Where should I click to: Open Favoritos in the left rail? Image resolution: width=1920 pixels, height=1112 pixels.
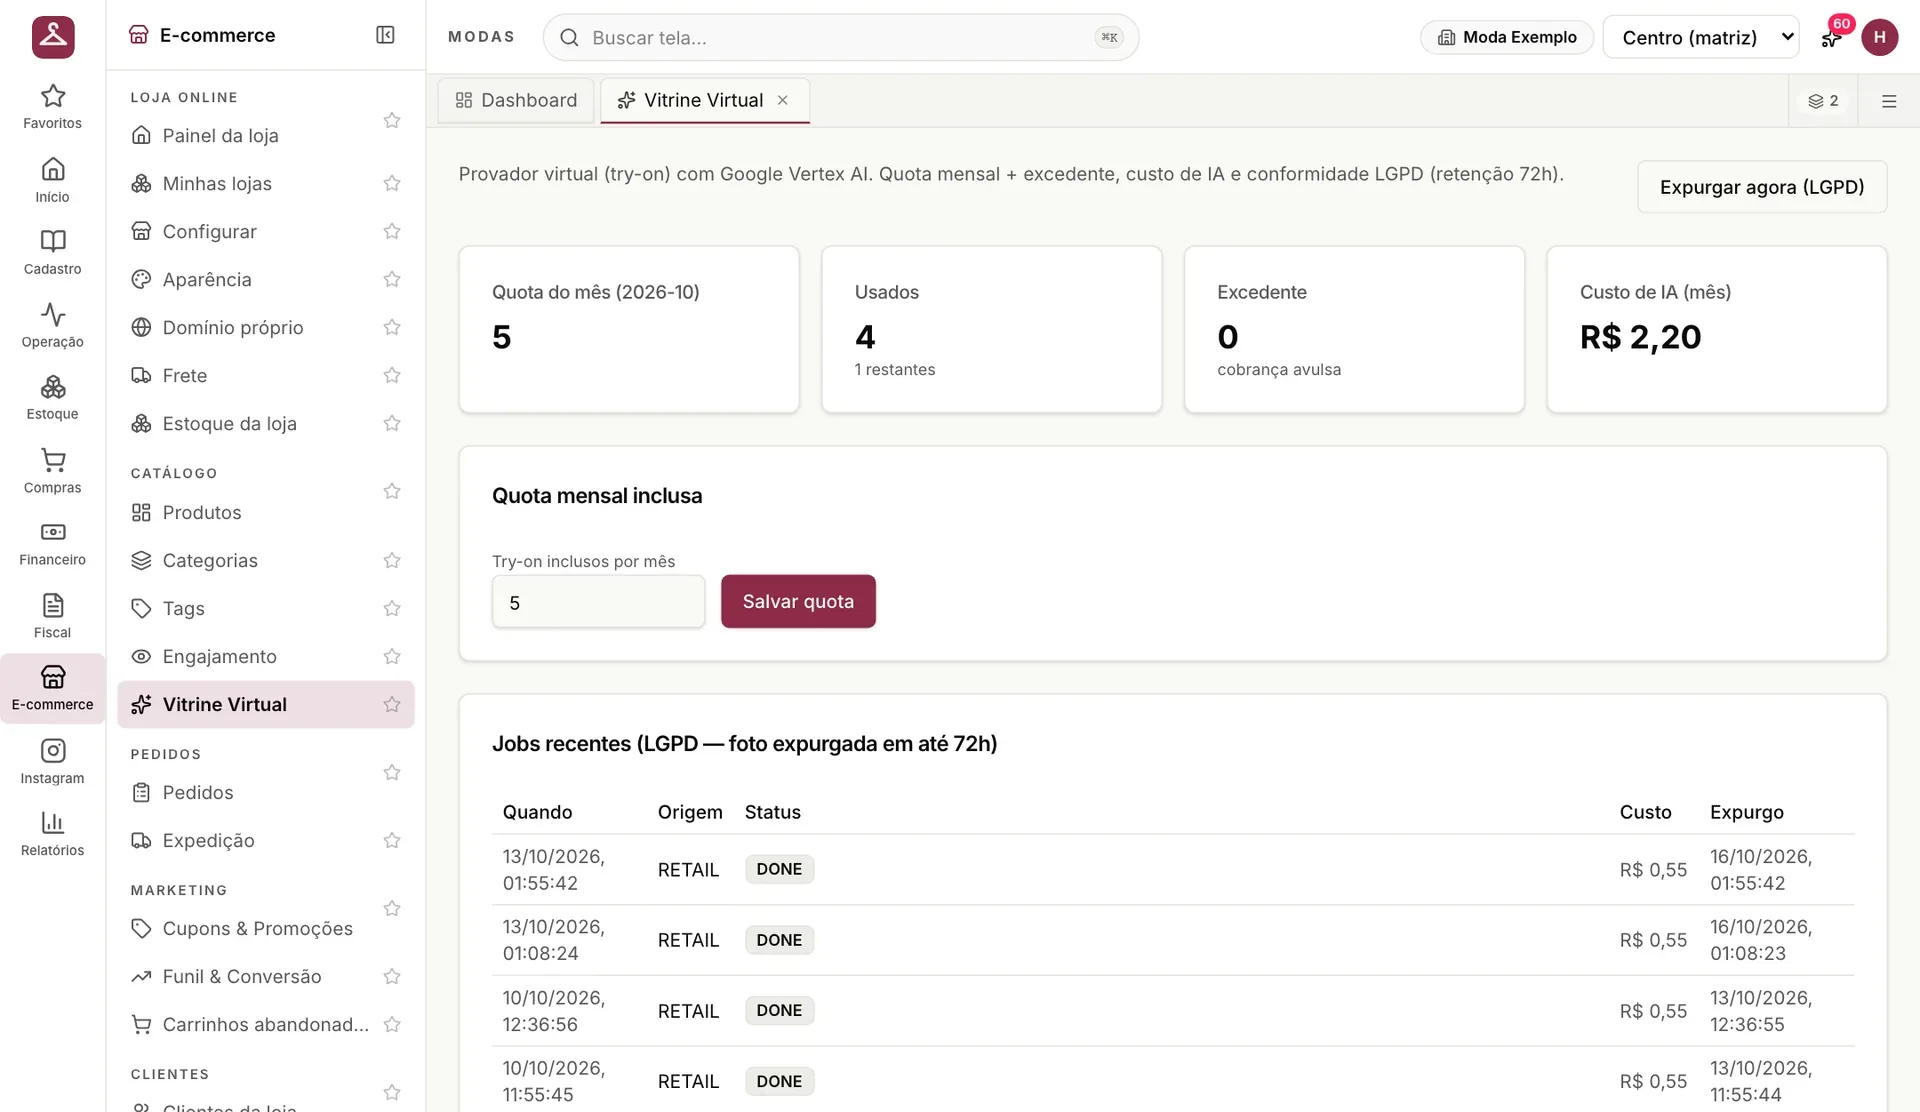click(x=52, y=107)
